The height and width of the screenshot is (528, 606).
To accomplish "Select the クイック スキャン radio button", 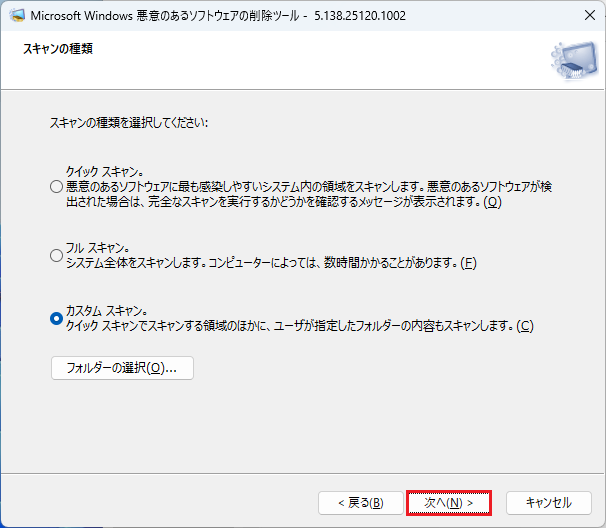I will 56,186.
